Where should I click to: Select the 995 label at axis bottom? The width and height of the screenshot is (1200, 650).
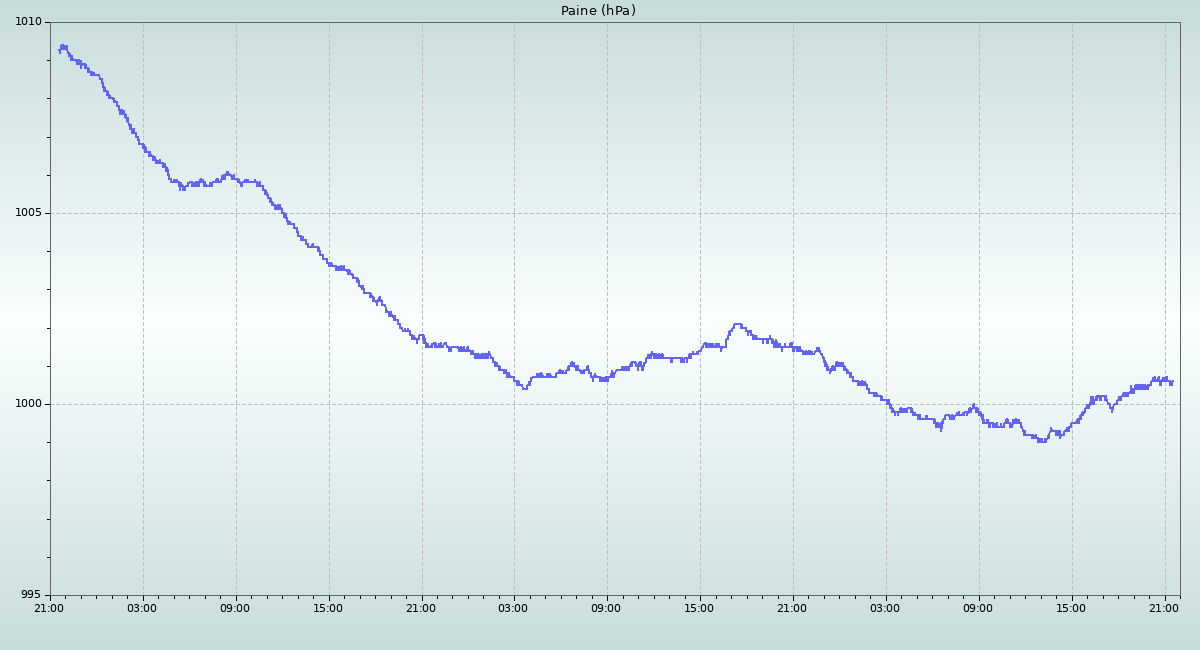point(32,595)
